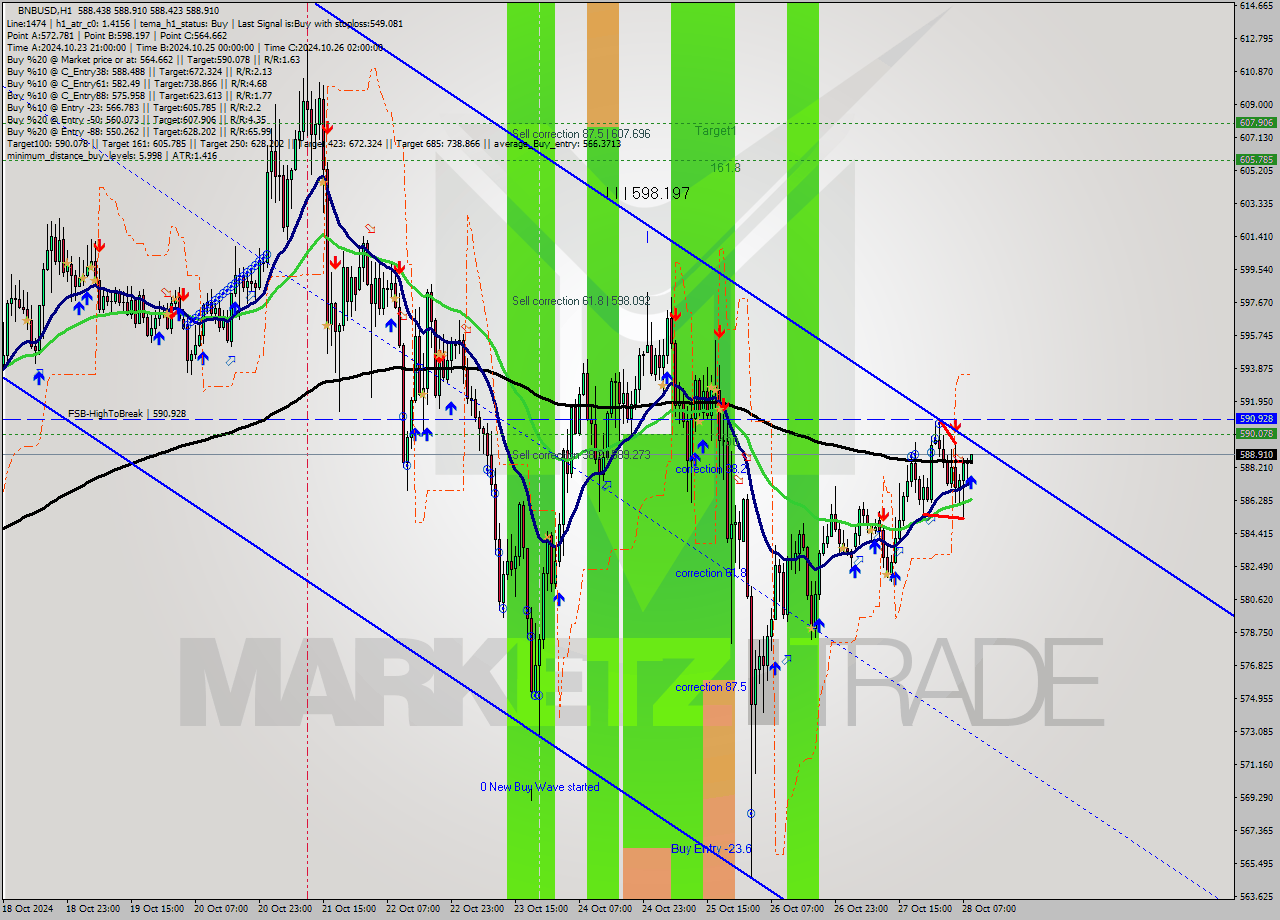
Task: Click '23 Oct 15:00' on time axis
Action: (x=540, y=909)
